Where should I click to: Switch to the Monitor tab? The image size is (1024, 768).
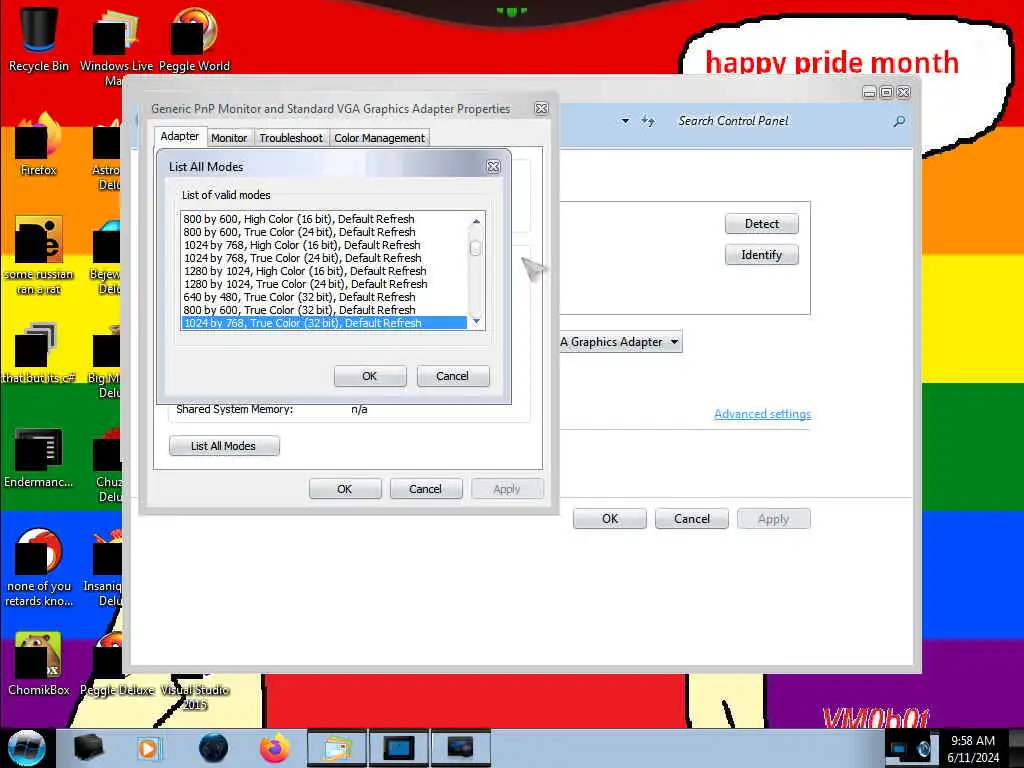click(229, 138)
